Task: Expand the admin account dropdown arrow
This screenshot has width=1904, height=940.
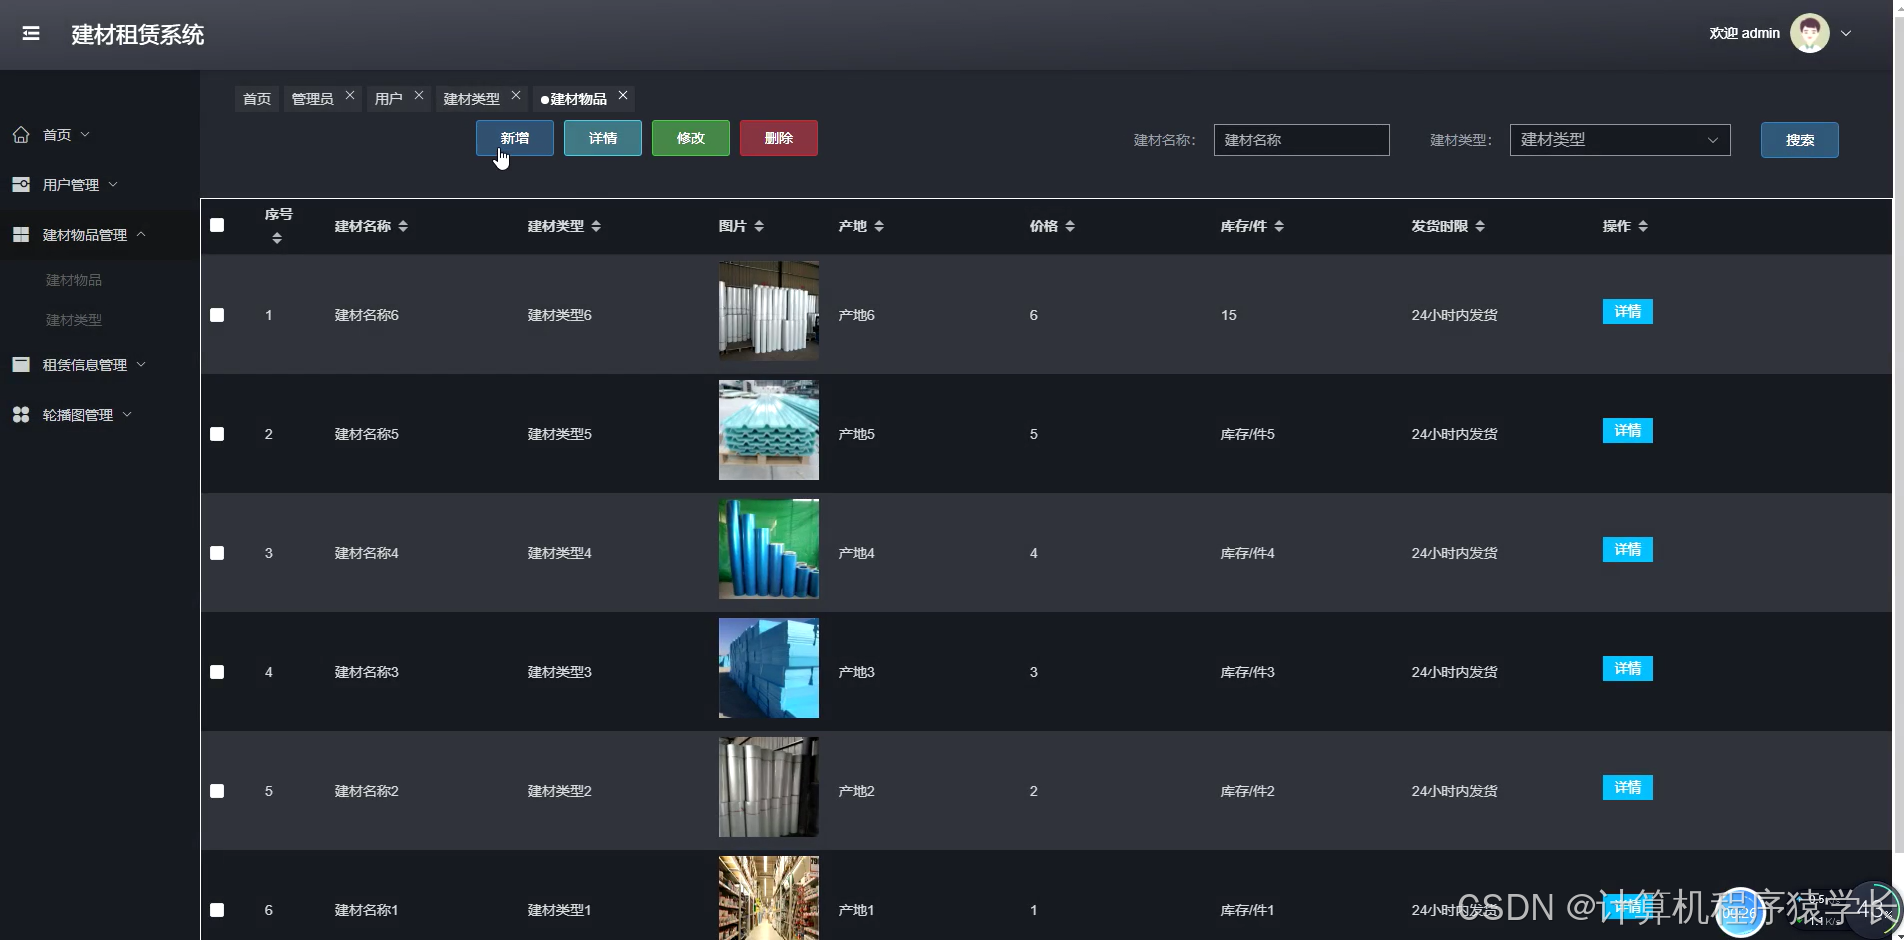Action: tap(1846, 33)
